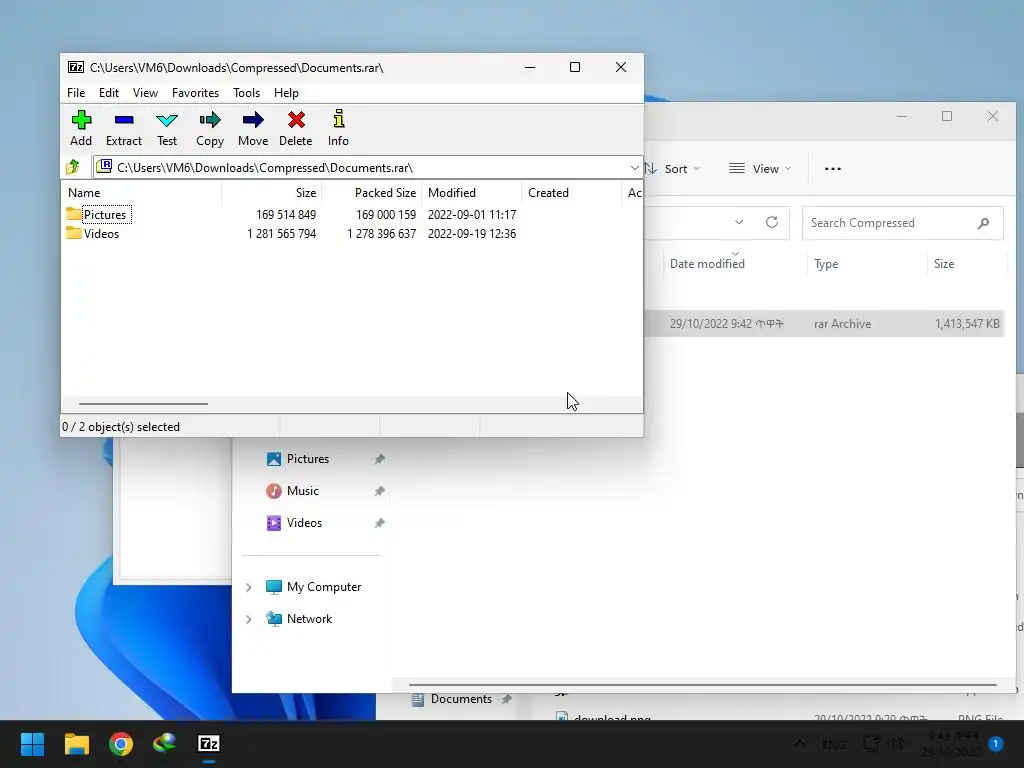
Task: Show hidden system tray icons
Action: (799, 744)
